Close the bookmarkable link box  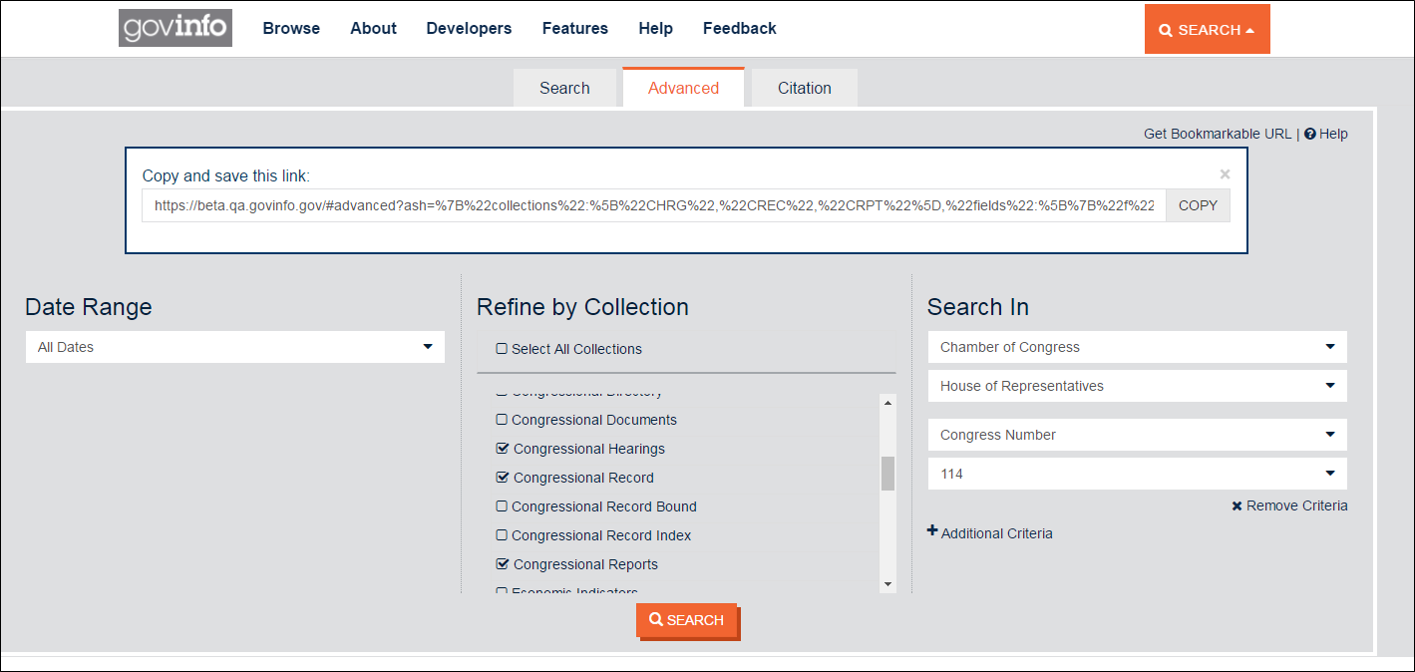tap(1225, 174)
